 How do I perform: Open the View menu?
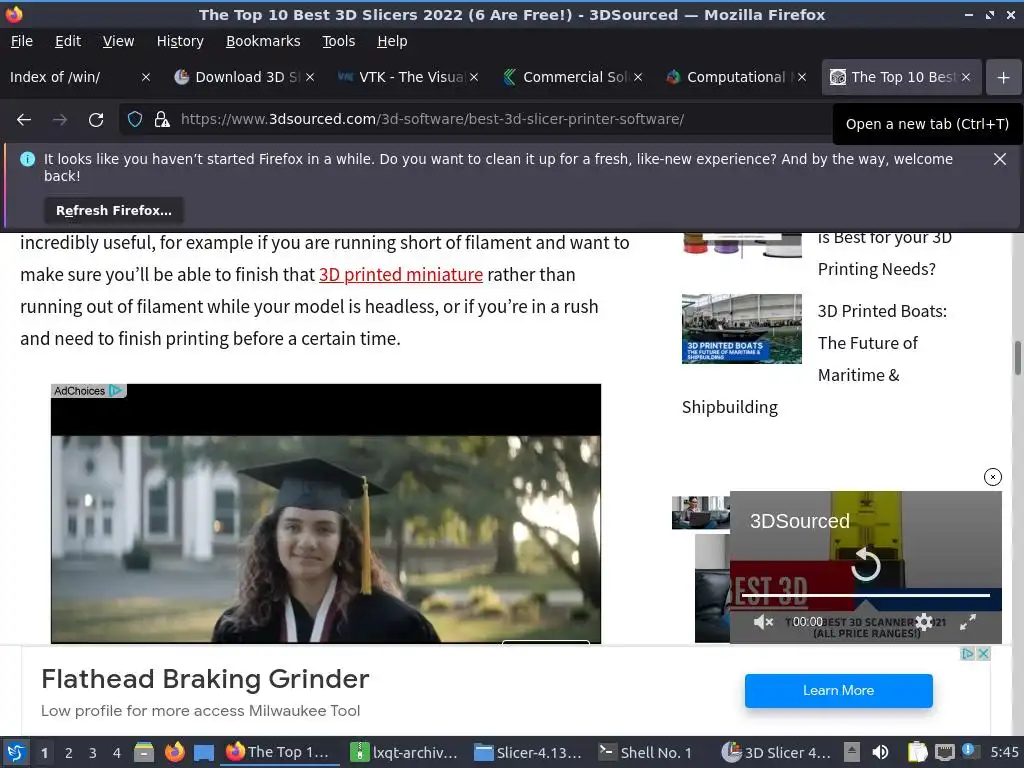118,41
